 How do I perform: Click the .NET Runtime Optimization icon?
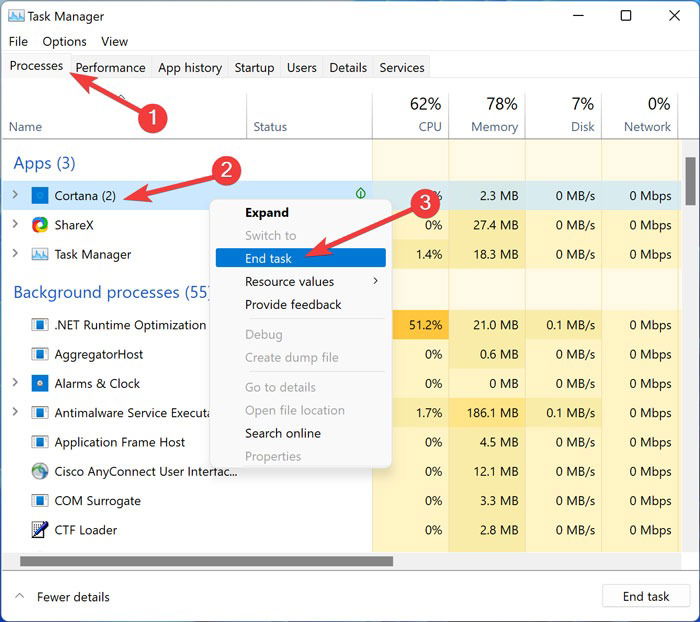pyautogui.click(x=40, y=325)
